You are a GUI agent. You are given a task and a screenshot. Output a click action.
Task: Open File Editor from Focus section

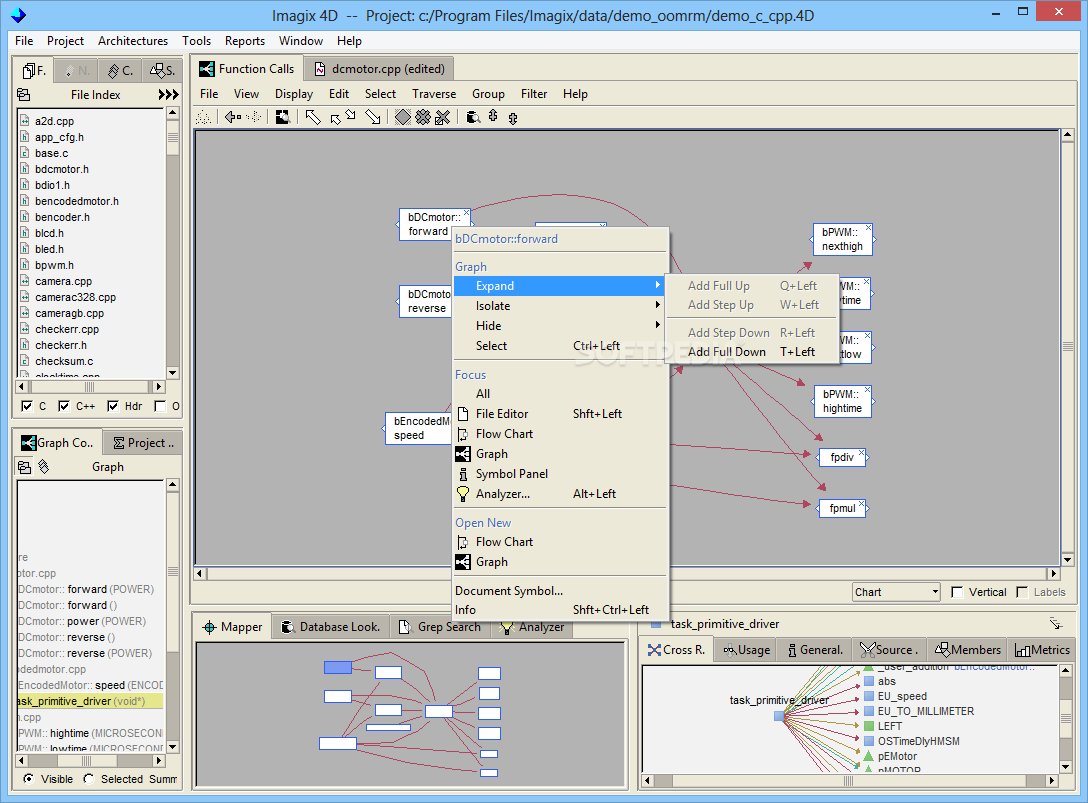[560, 414]
